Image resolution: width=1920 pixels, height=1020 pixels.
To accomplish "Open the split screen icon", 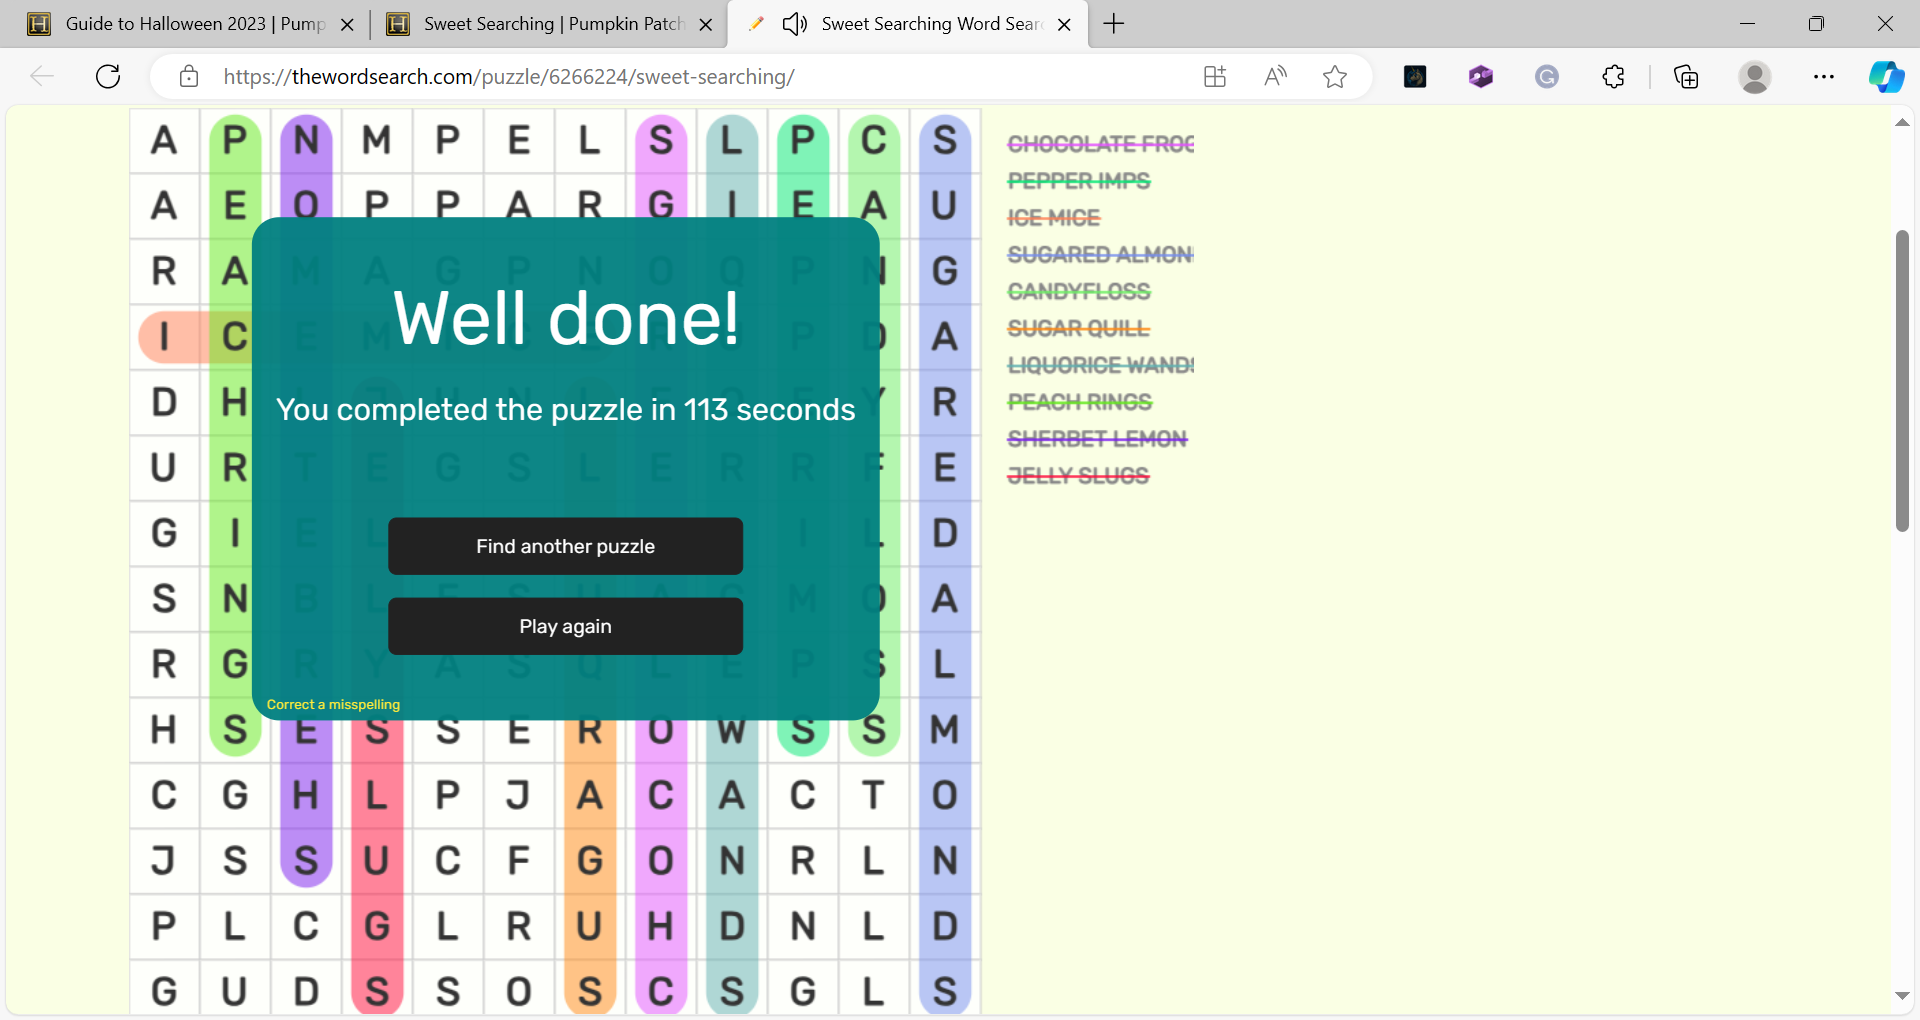I will [x=1215, y=77].
